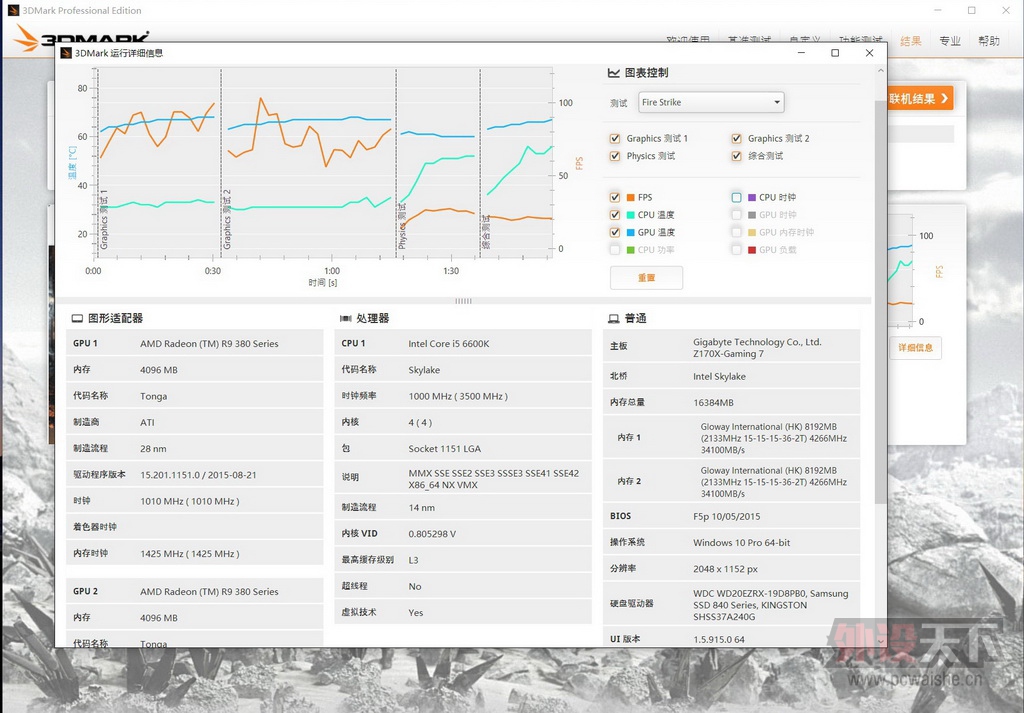
Task: Maximize the 运行详细信息 window
Action: [x=835, y=53]
